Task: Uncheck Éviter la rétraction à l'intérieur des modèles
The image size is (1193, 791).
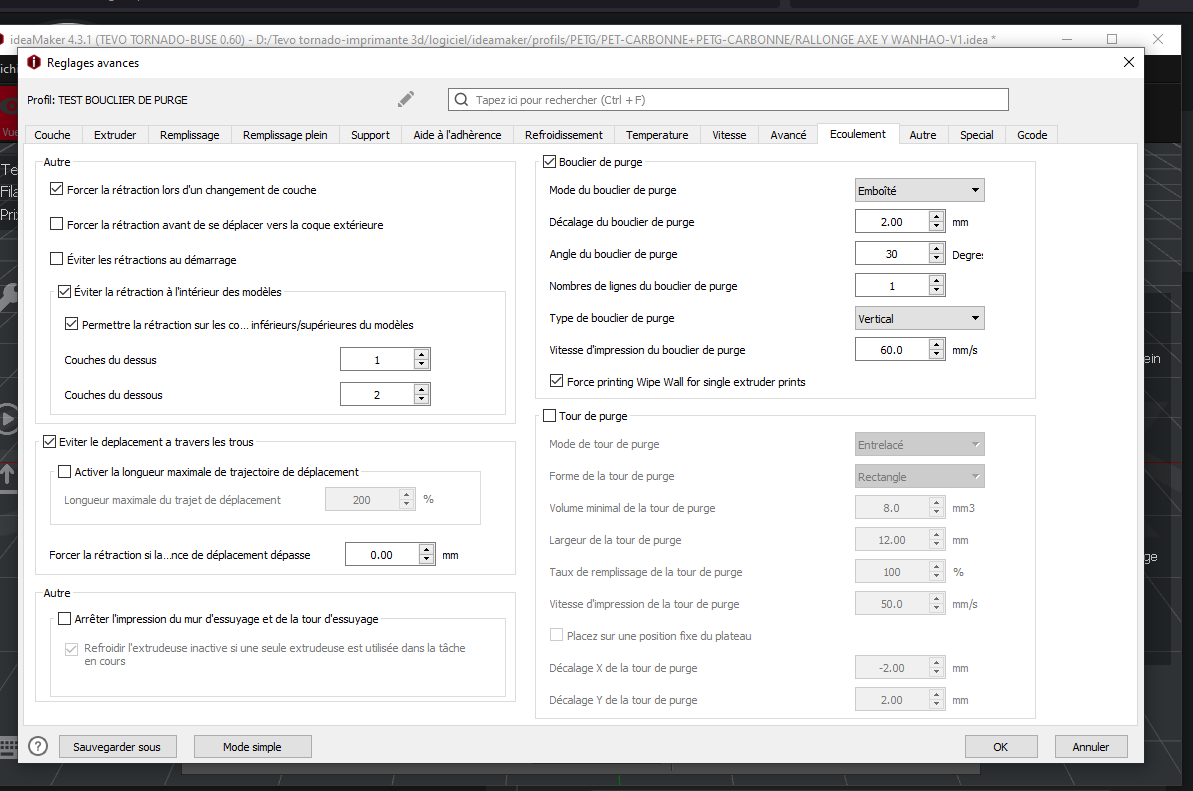Action: [65, 291]
